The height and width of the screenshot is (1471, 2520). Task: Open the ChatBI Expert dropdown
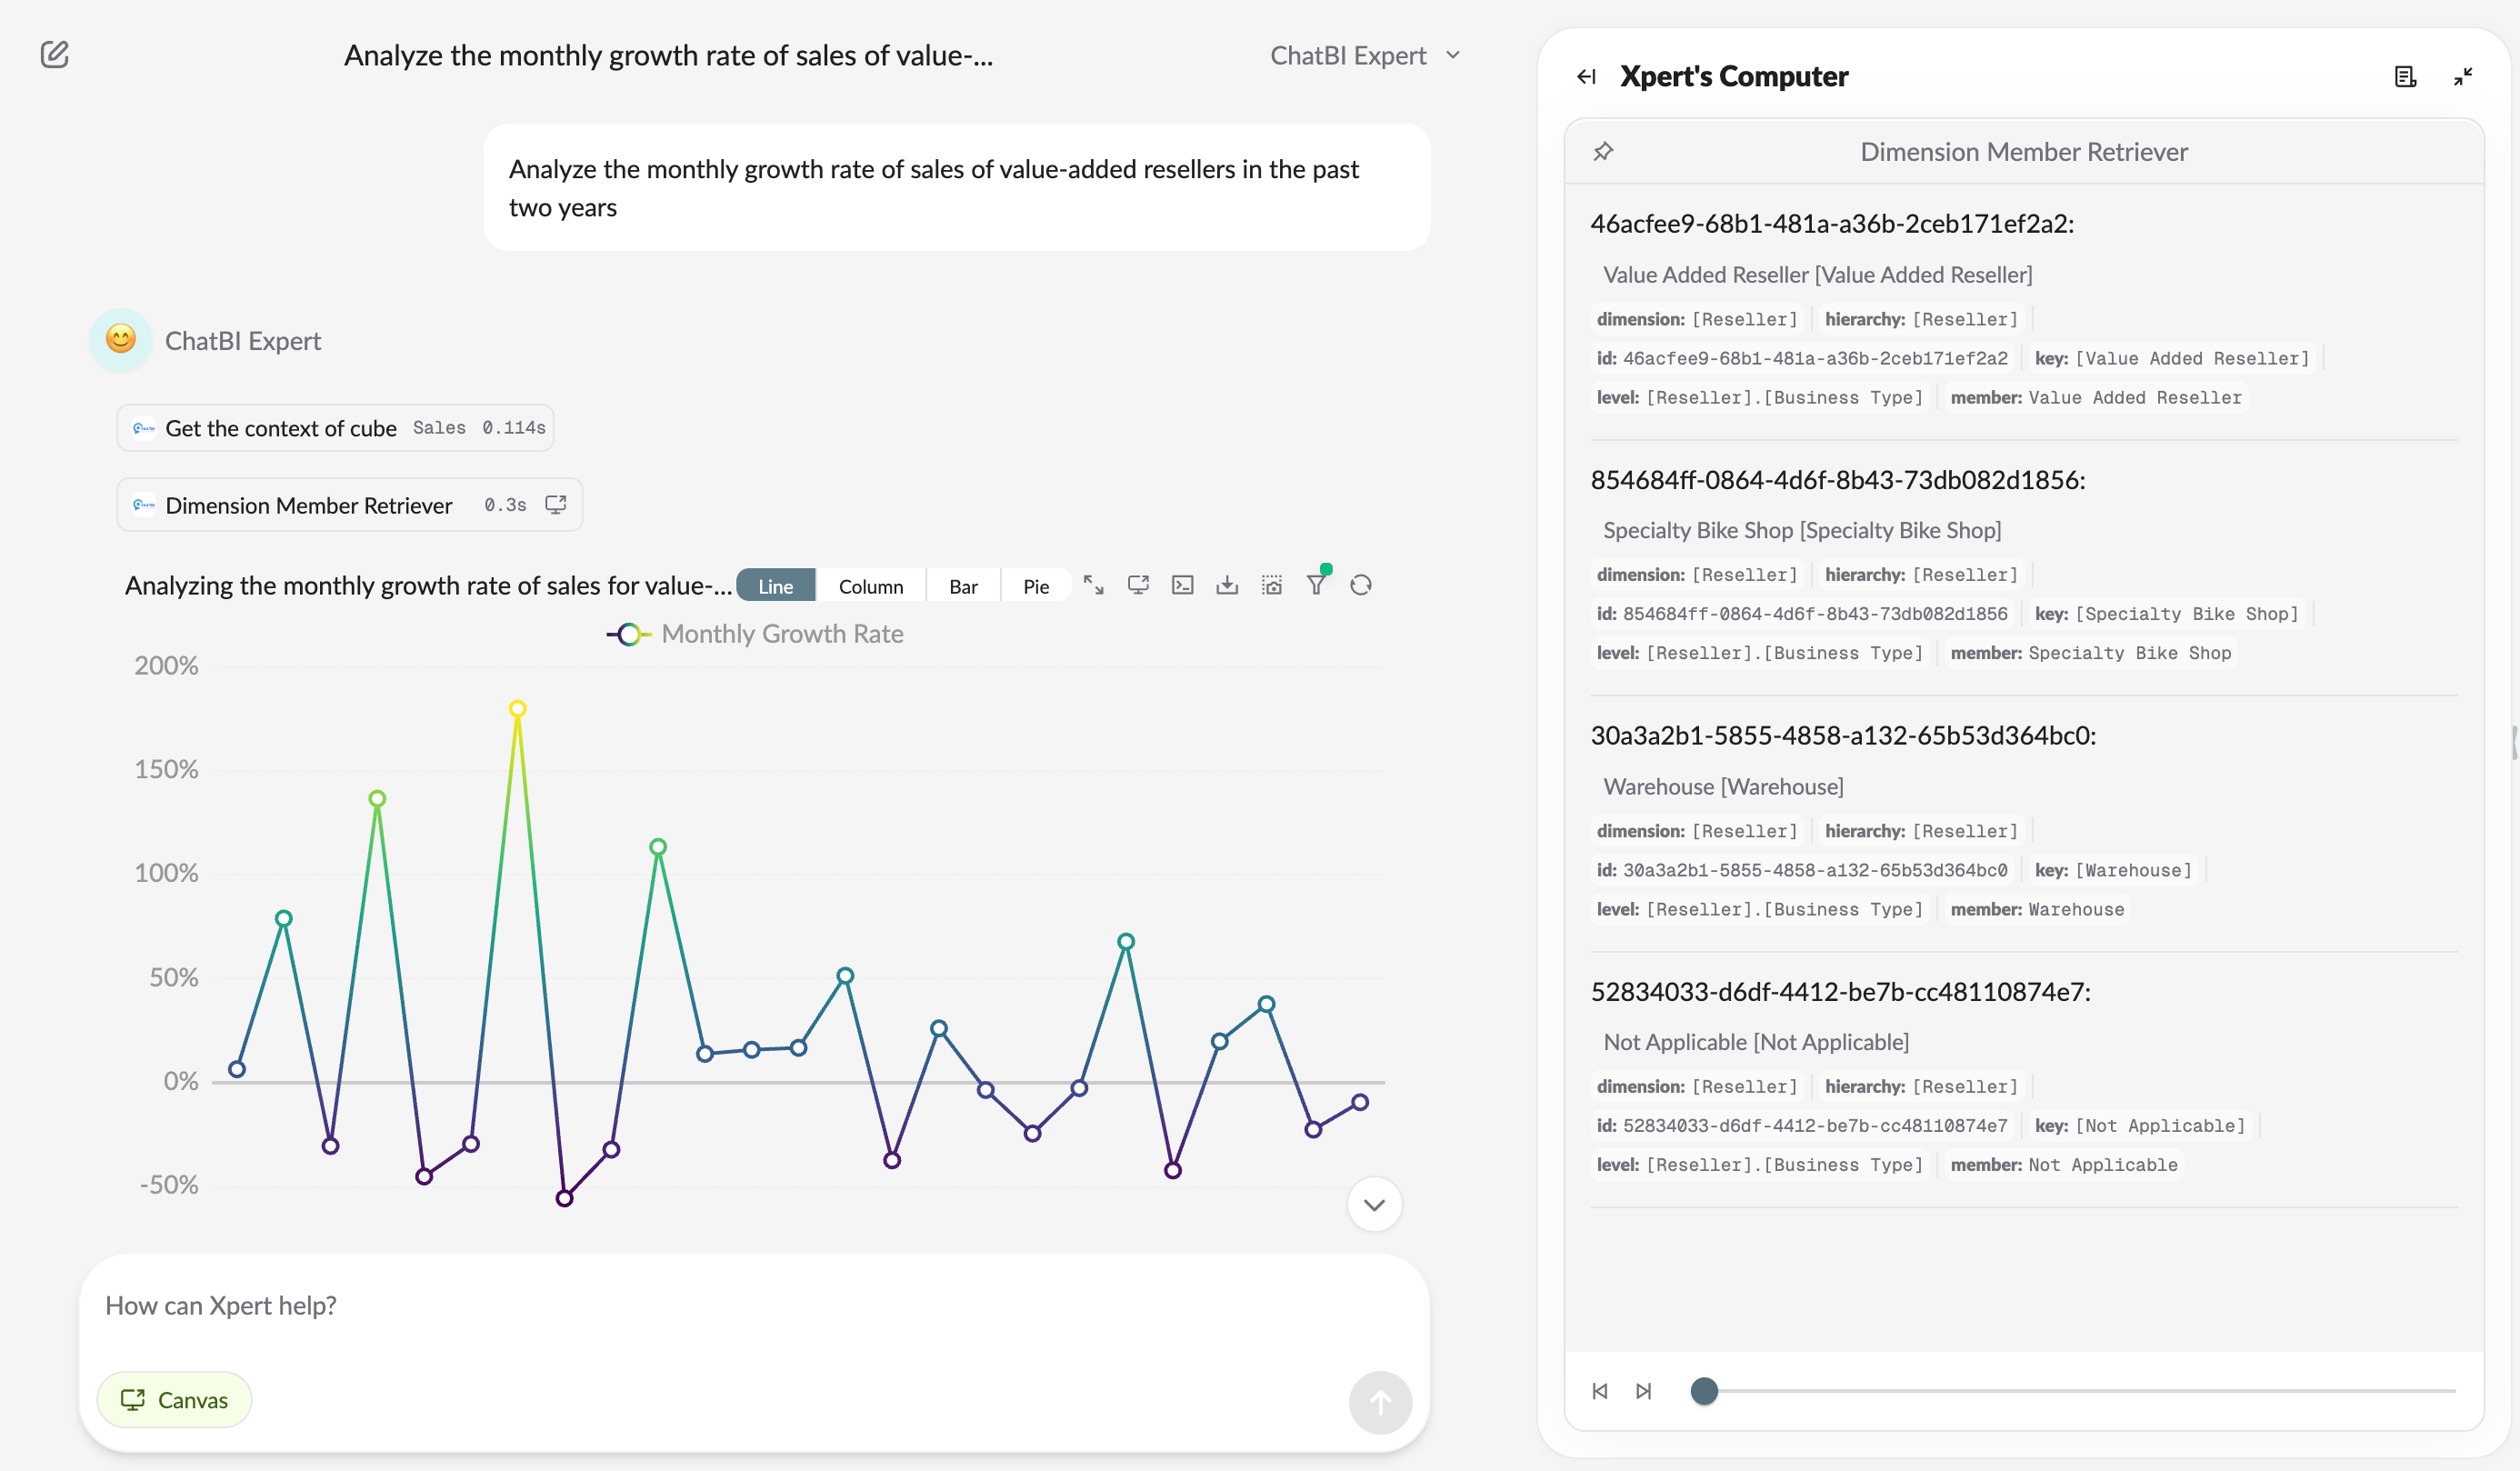point(1364,56)
